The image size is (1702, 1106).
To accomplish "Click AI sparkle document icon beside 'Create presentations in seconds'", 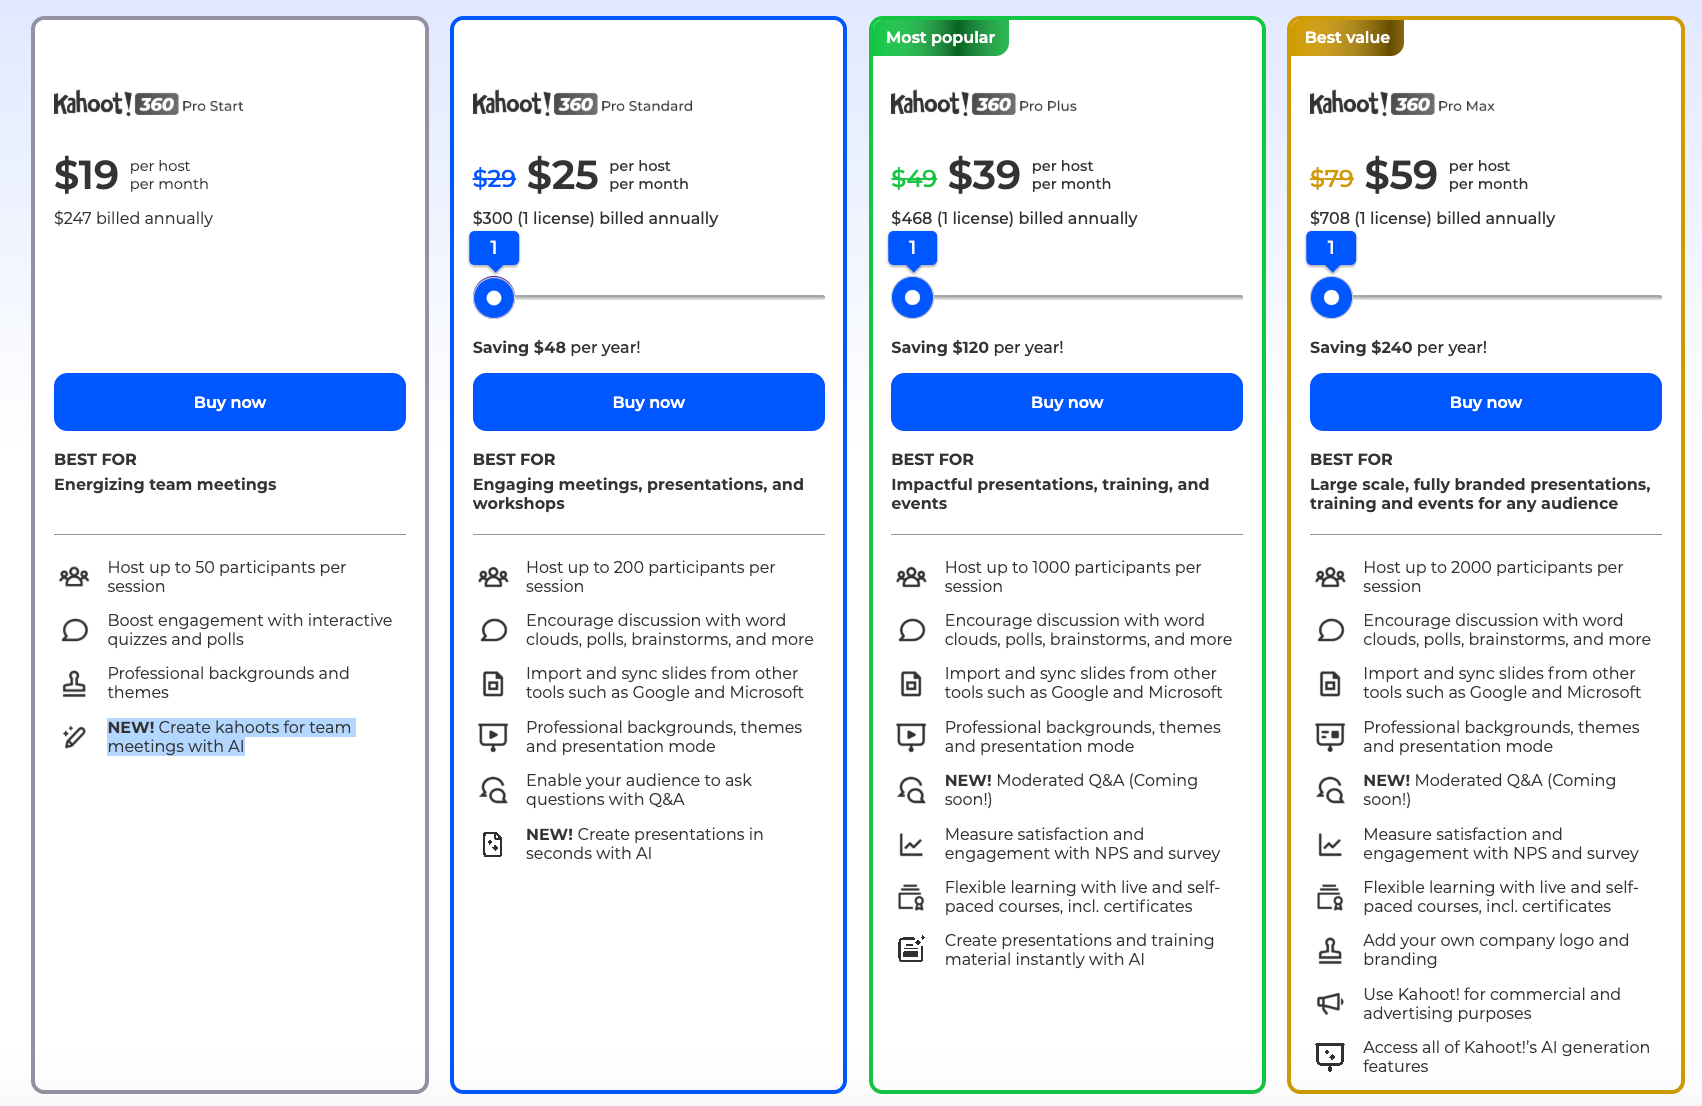I will coord(493,844).
